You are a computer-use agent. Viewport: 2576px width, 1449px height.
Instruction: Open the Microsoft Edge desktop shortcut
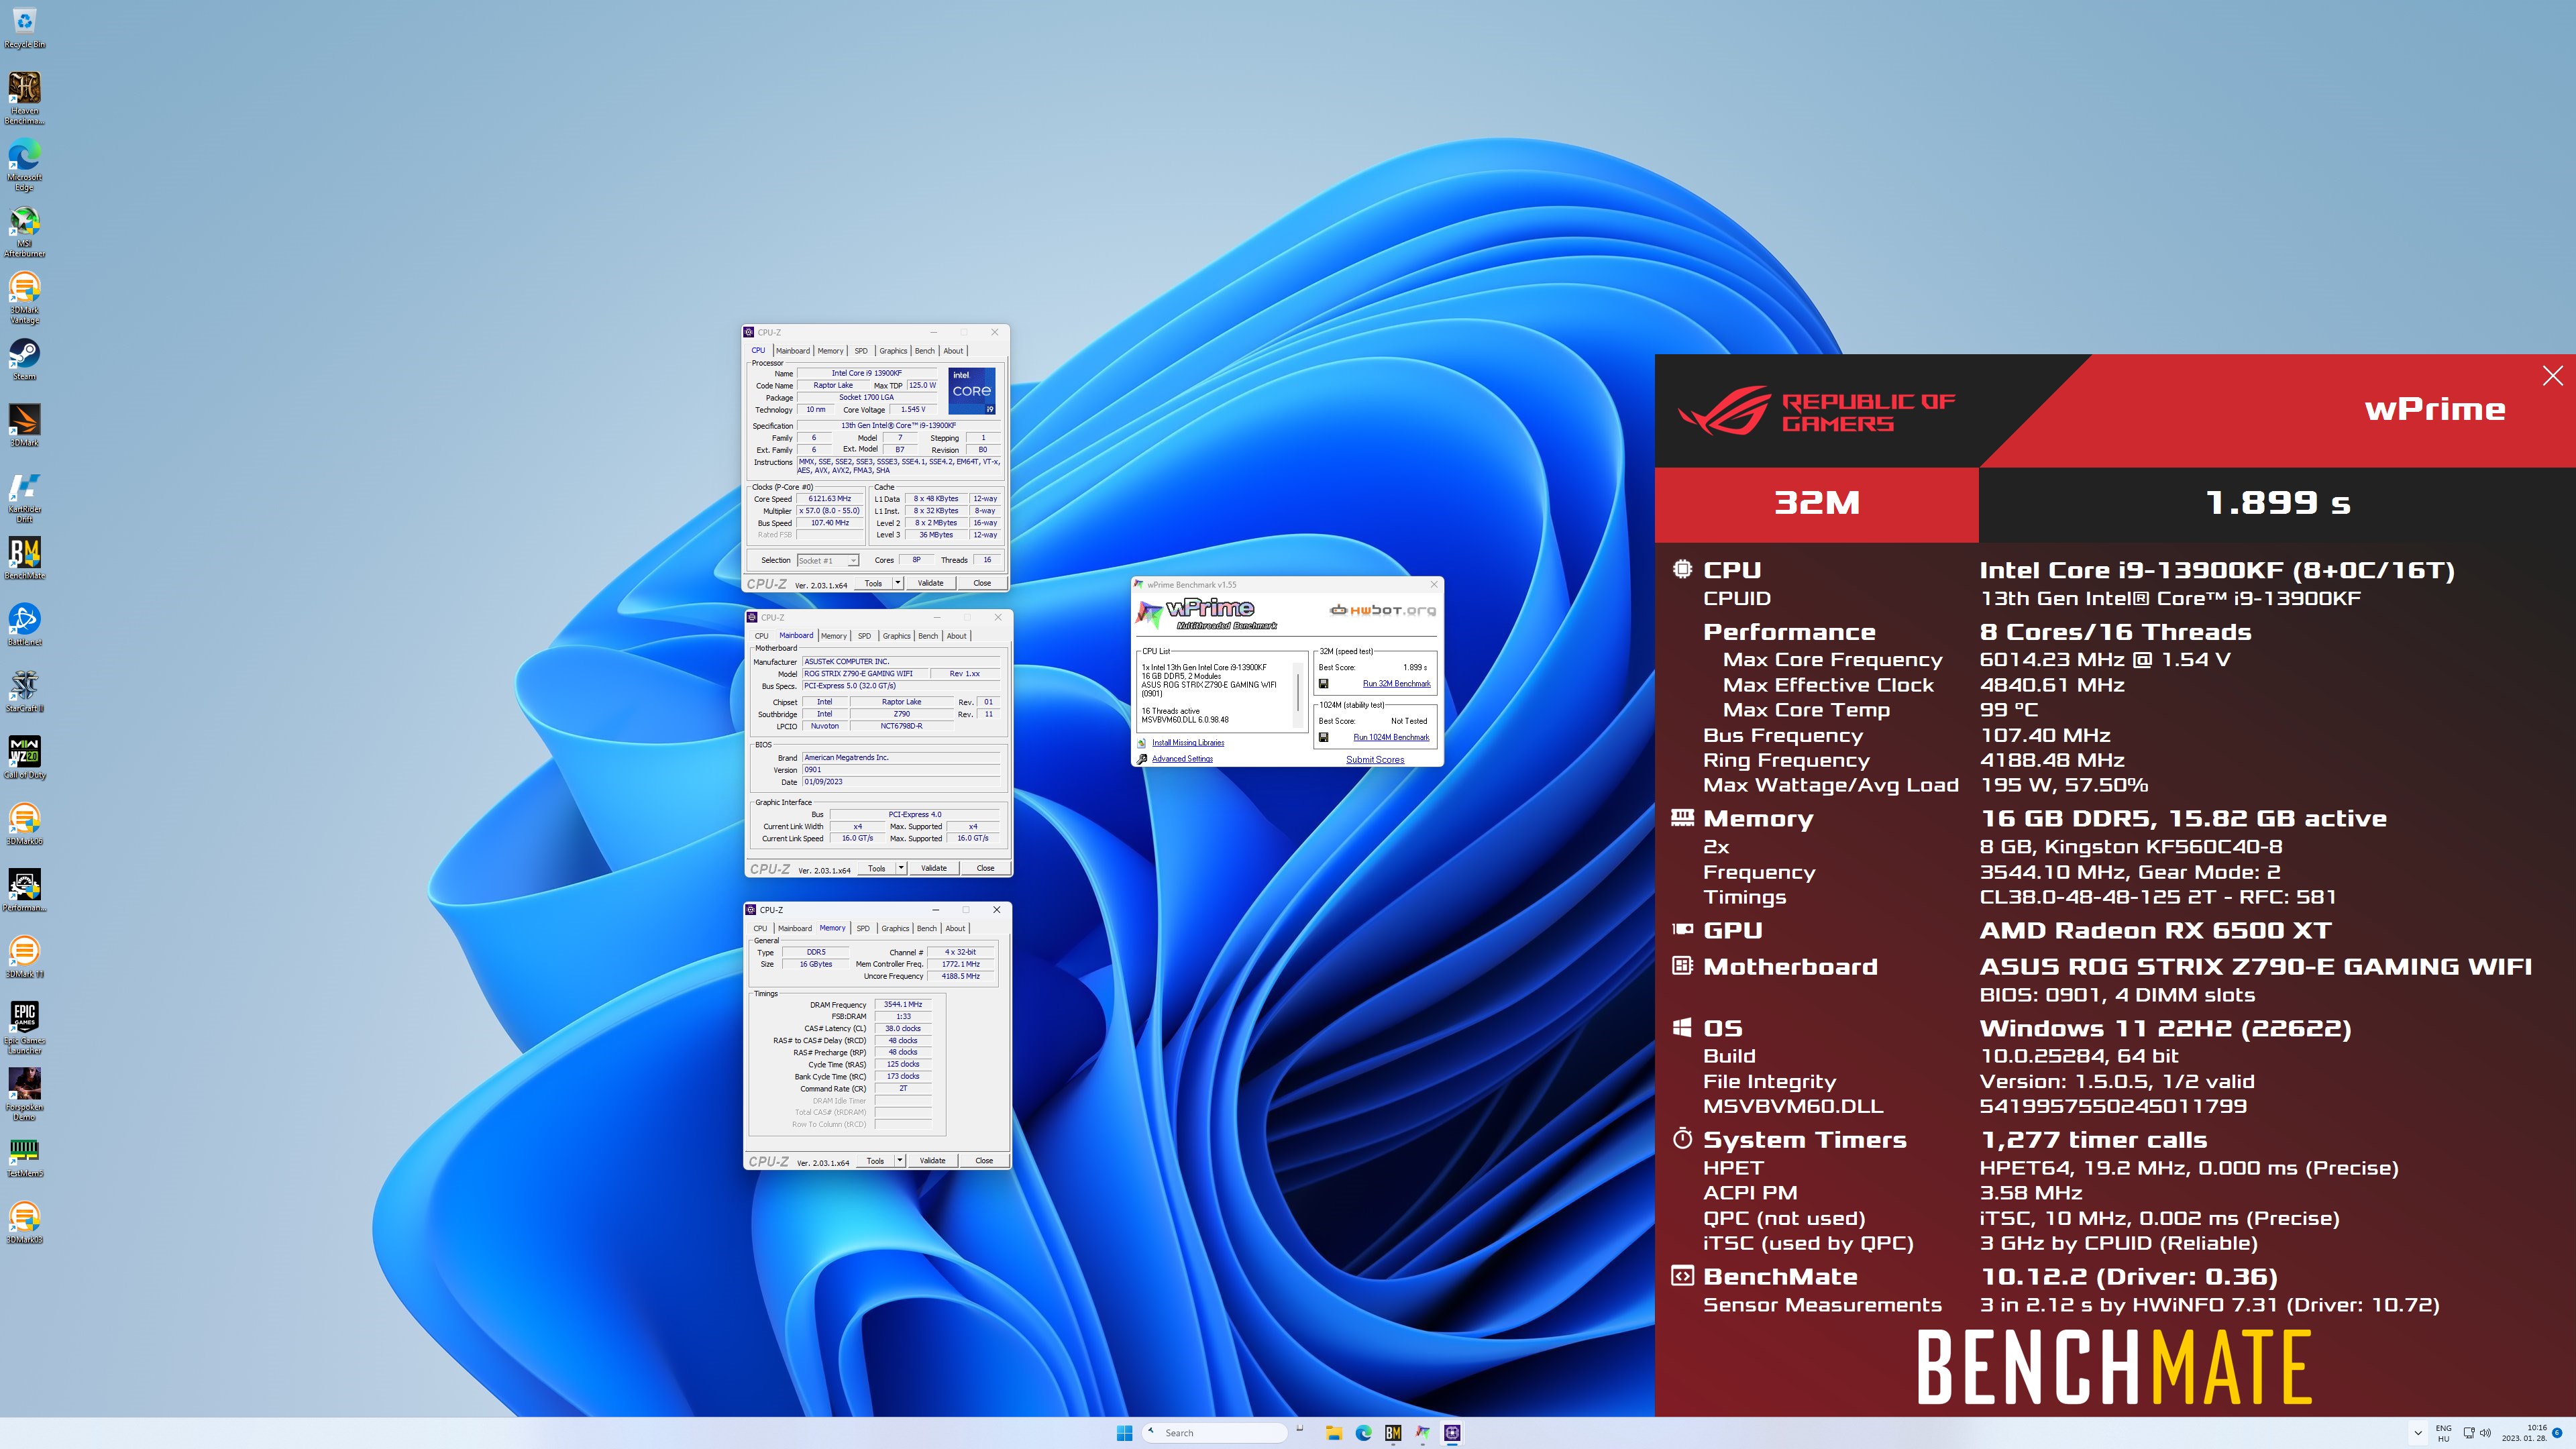coord(24,165)
